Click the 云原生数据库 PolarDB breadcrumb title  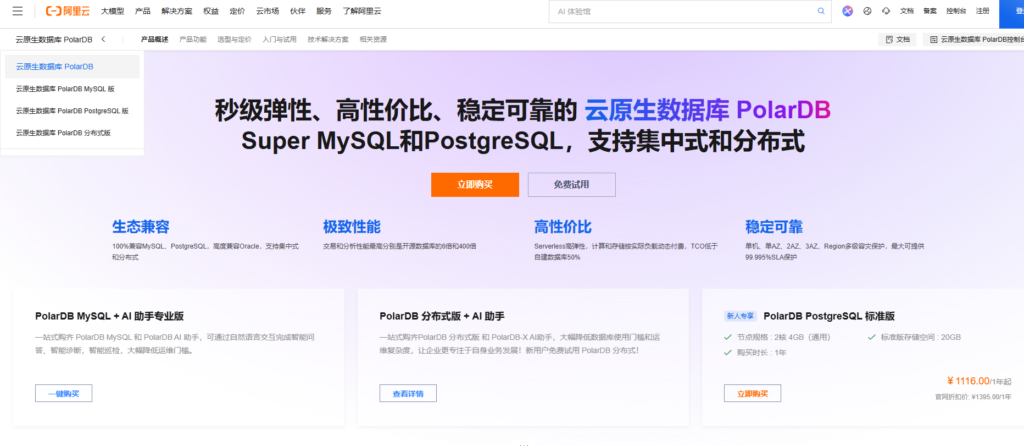[x=54, y=39]
